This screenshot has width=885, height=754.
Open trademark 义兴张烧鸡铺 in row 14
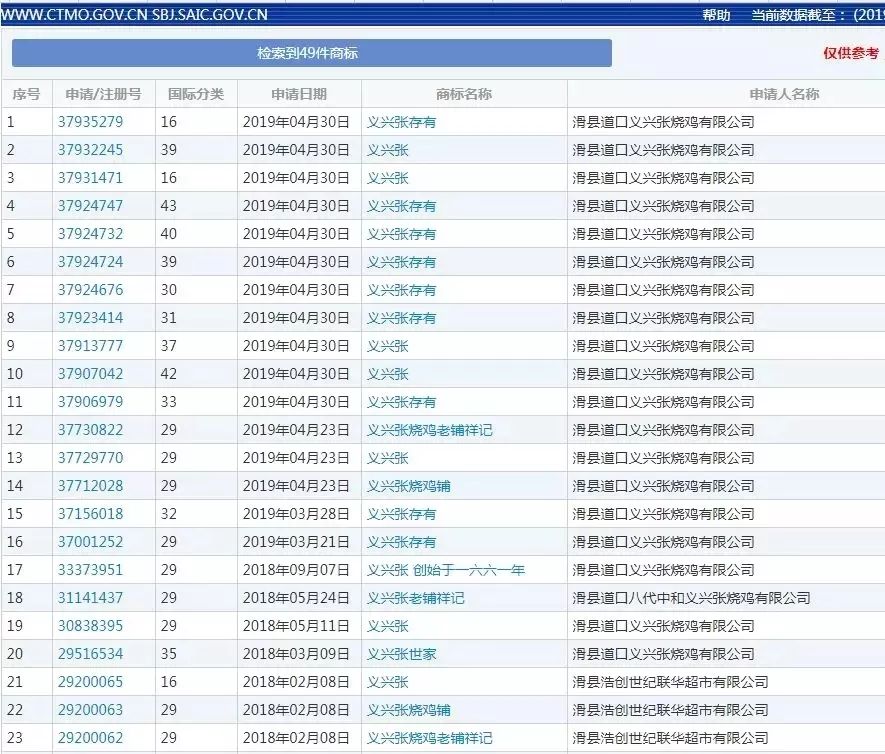pyautogui.click(x=409, y=486)
